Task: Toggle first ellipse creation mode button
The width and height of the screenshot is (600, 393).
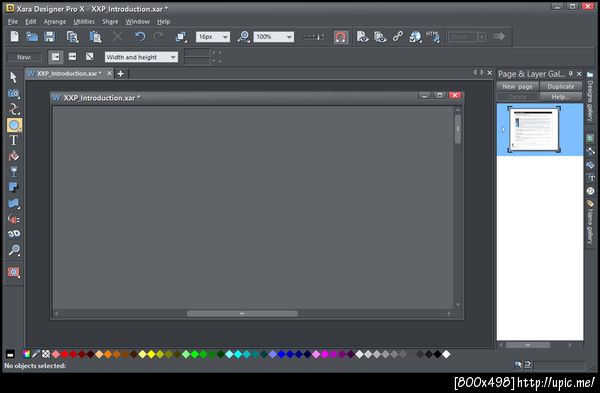Action: pos(55,57)
